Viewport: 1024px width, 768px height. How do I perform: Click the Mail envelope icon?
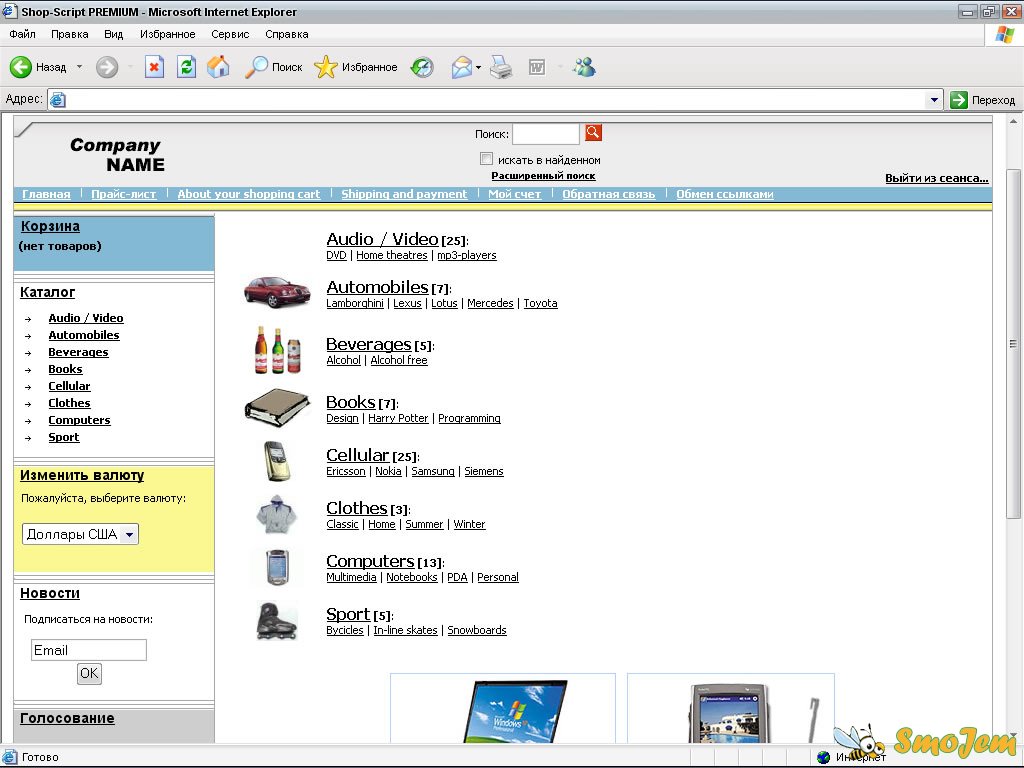[x=461, y=67]
